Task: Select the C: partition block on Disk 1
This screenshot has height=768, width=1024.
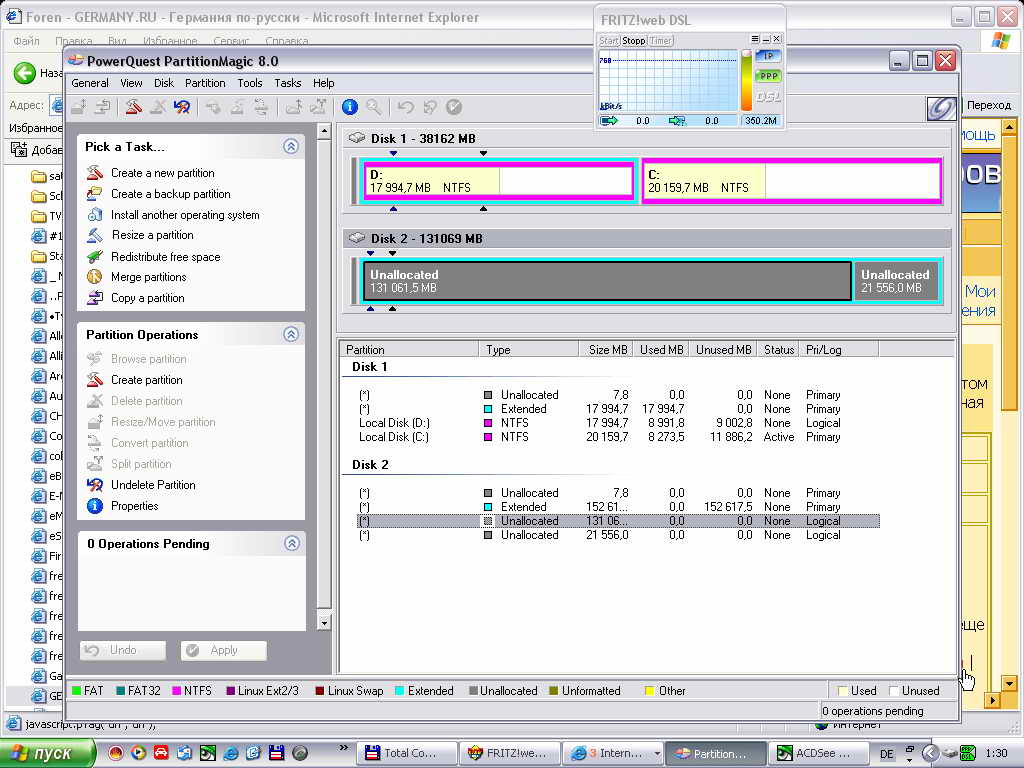Action: tap(792, 181)
